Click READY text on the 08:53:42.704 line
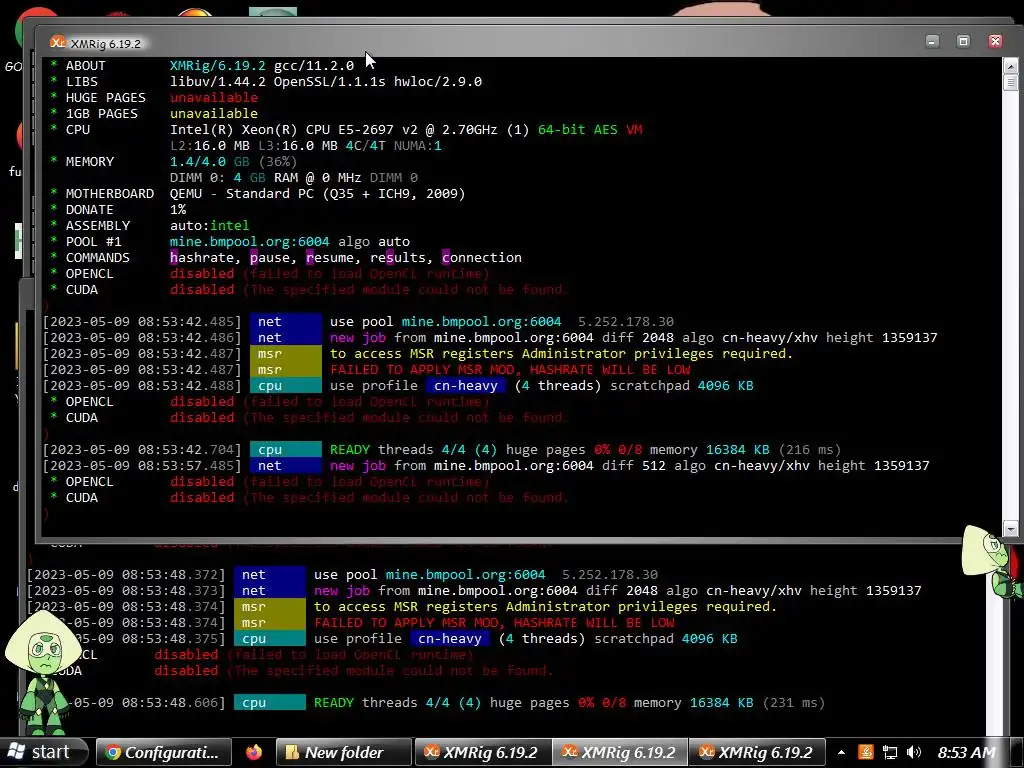 click(349, 449)
